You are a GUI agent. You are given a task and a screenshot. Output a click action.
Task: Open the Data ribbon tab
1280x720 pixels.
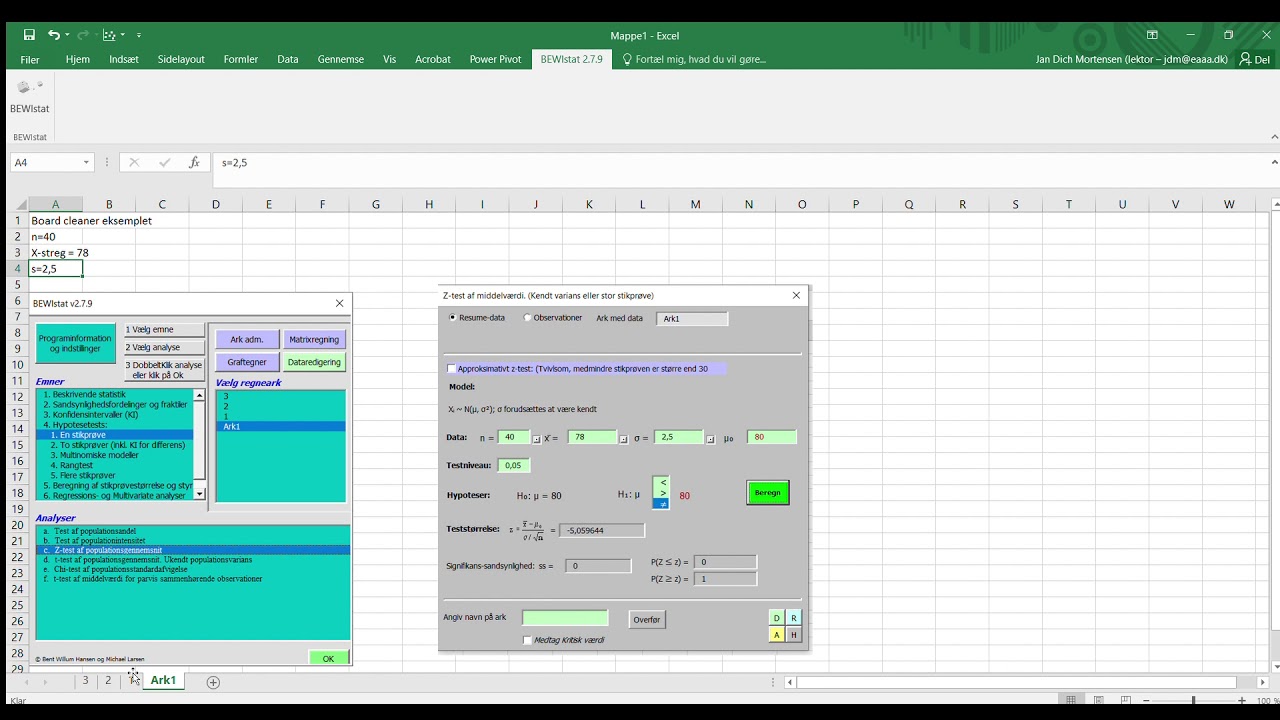288,59
